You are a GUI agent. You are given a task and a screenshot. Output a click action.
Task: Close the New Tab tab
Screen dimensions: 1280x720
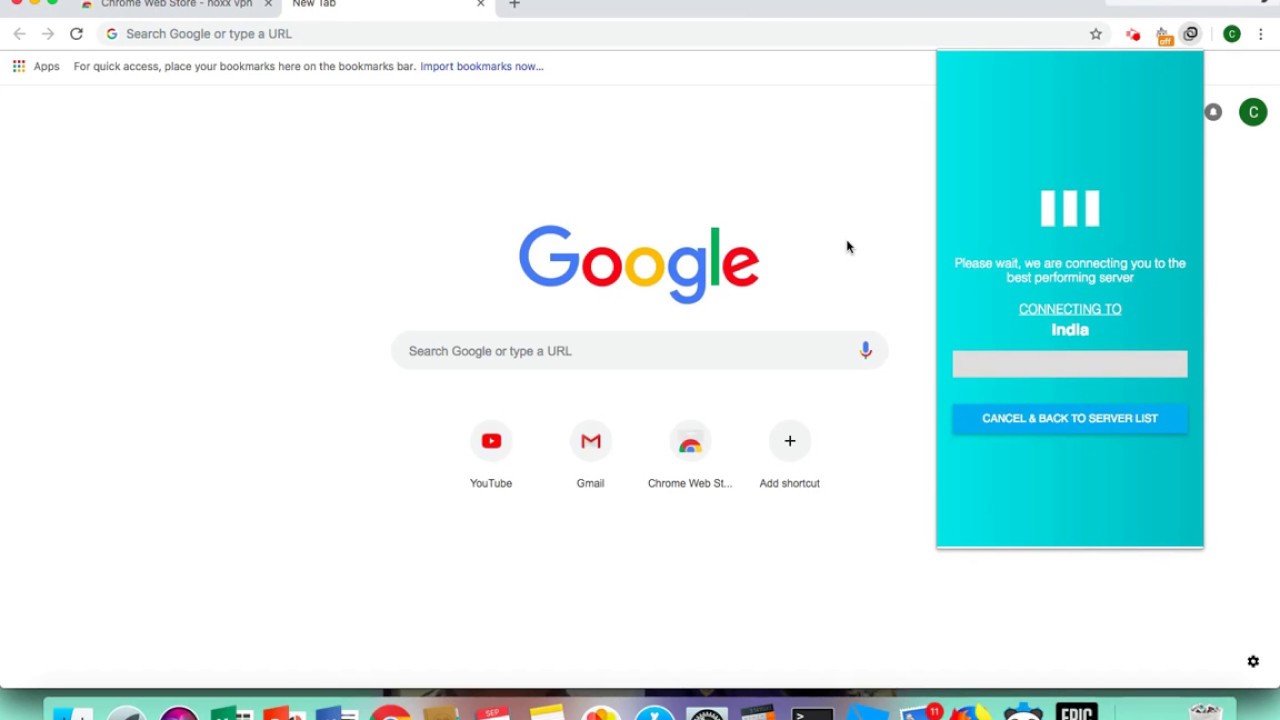[480, 4]
